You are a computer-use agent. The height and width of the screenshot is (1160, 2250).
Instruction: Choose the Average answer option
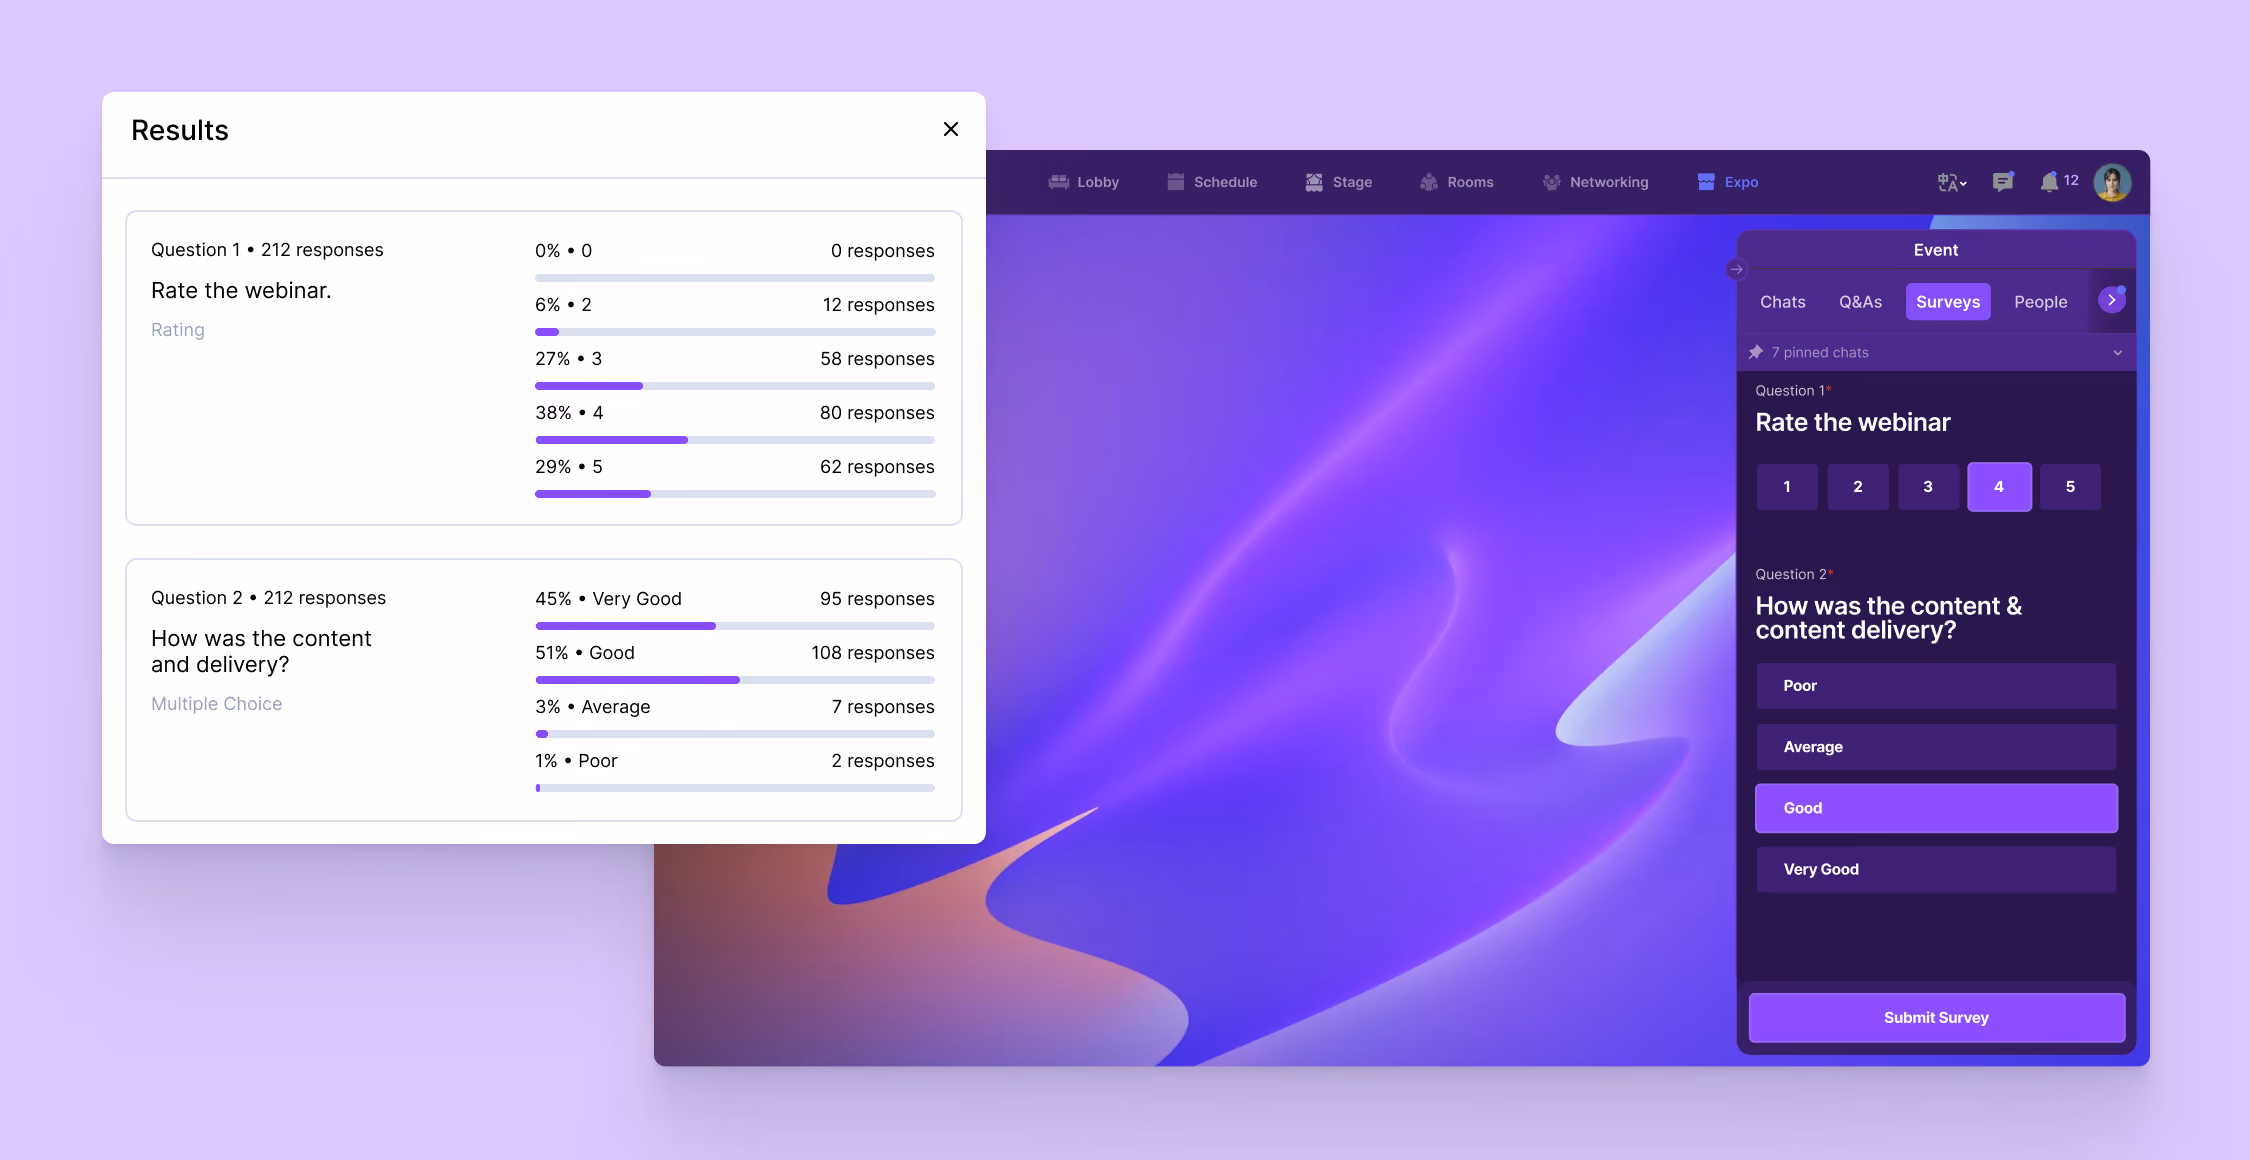pos(1936,747)
